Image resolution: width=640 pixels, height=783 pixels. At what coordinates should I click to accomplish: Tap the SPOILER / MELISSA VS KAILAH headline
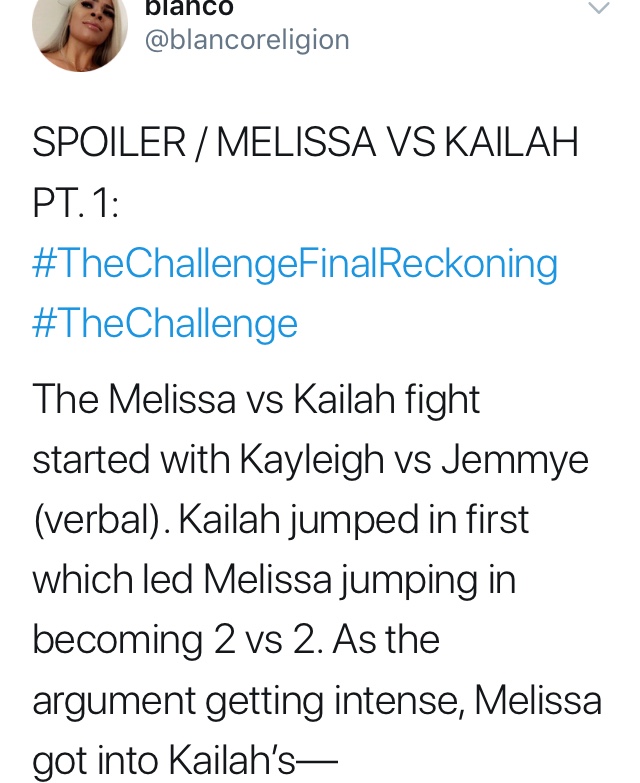(305, 143)
